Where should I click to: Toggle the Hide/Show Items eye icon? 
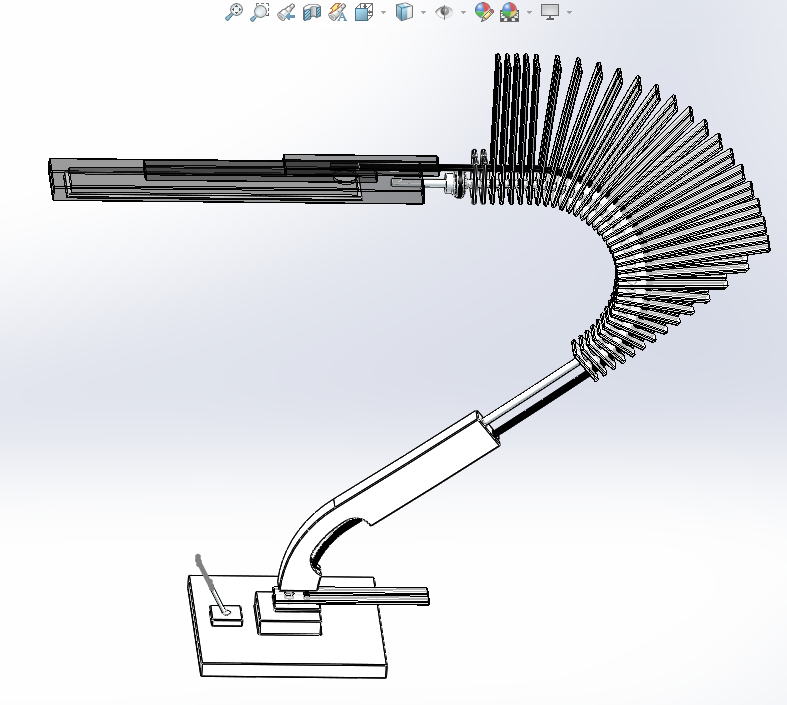tap(444, 12)
